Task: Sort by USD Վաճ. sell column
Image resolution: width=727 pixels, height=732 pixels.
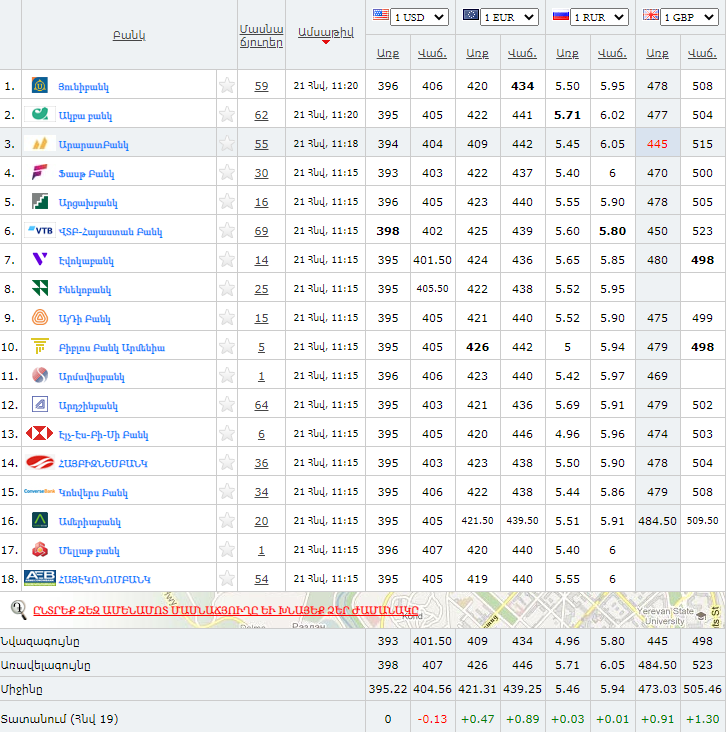Action: 432,54
